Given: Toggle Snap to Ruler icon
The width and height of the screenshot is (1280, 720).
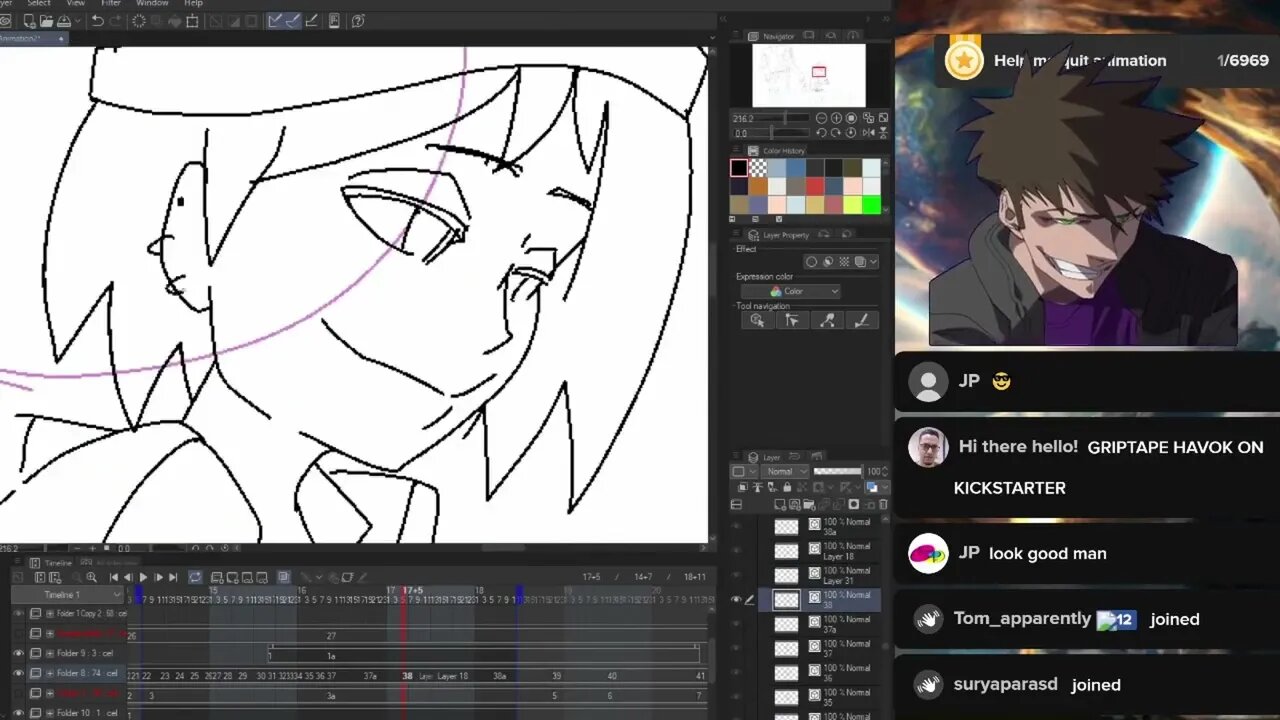Looking at the screenshot, I should (x=275, y=21).
